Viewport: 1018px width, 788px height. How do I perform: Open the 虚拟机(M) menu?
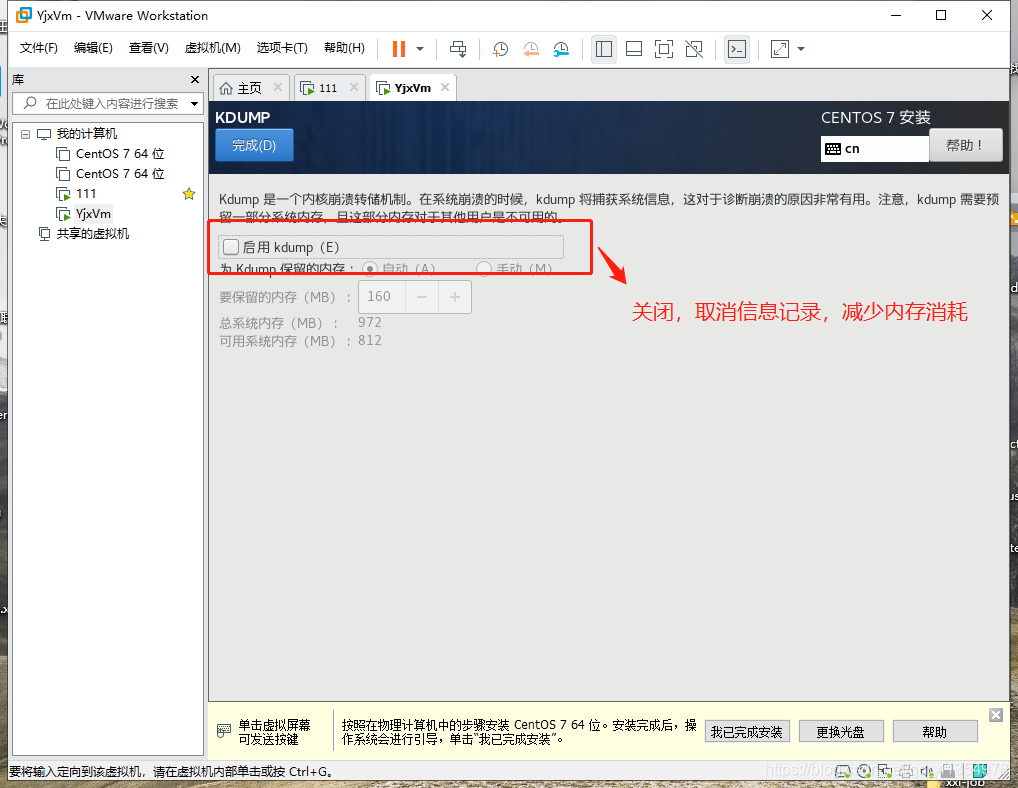213,47
